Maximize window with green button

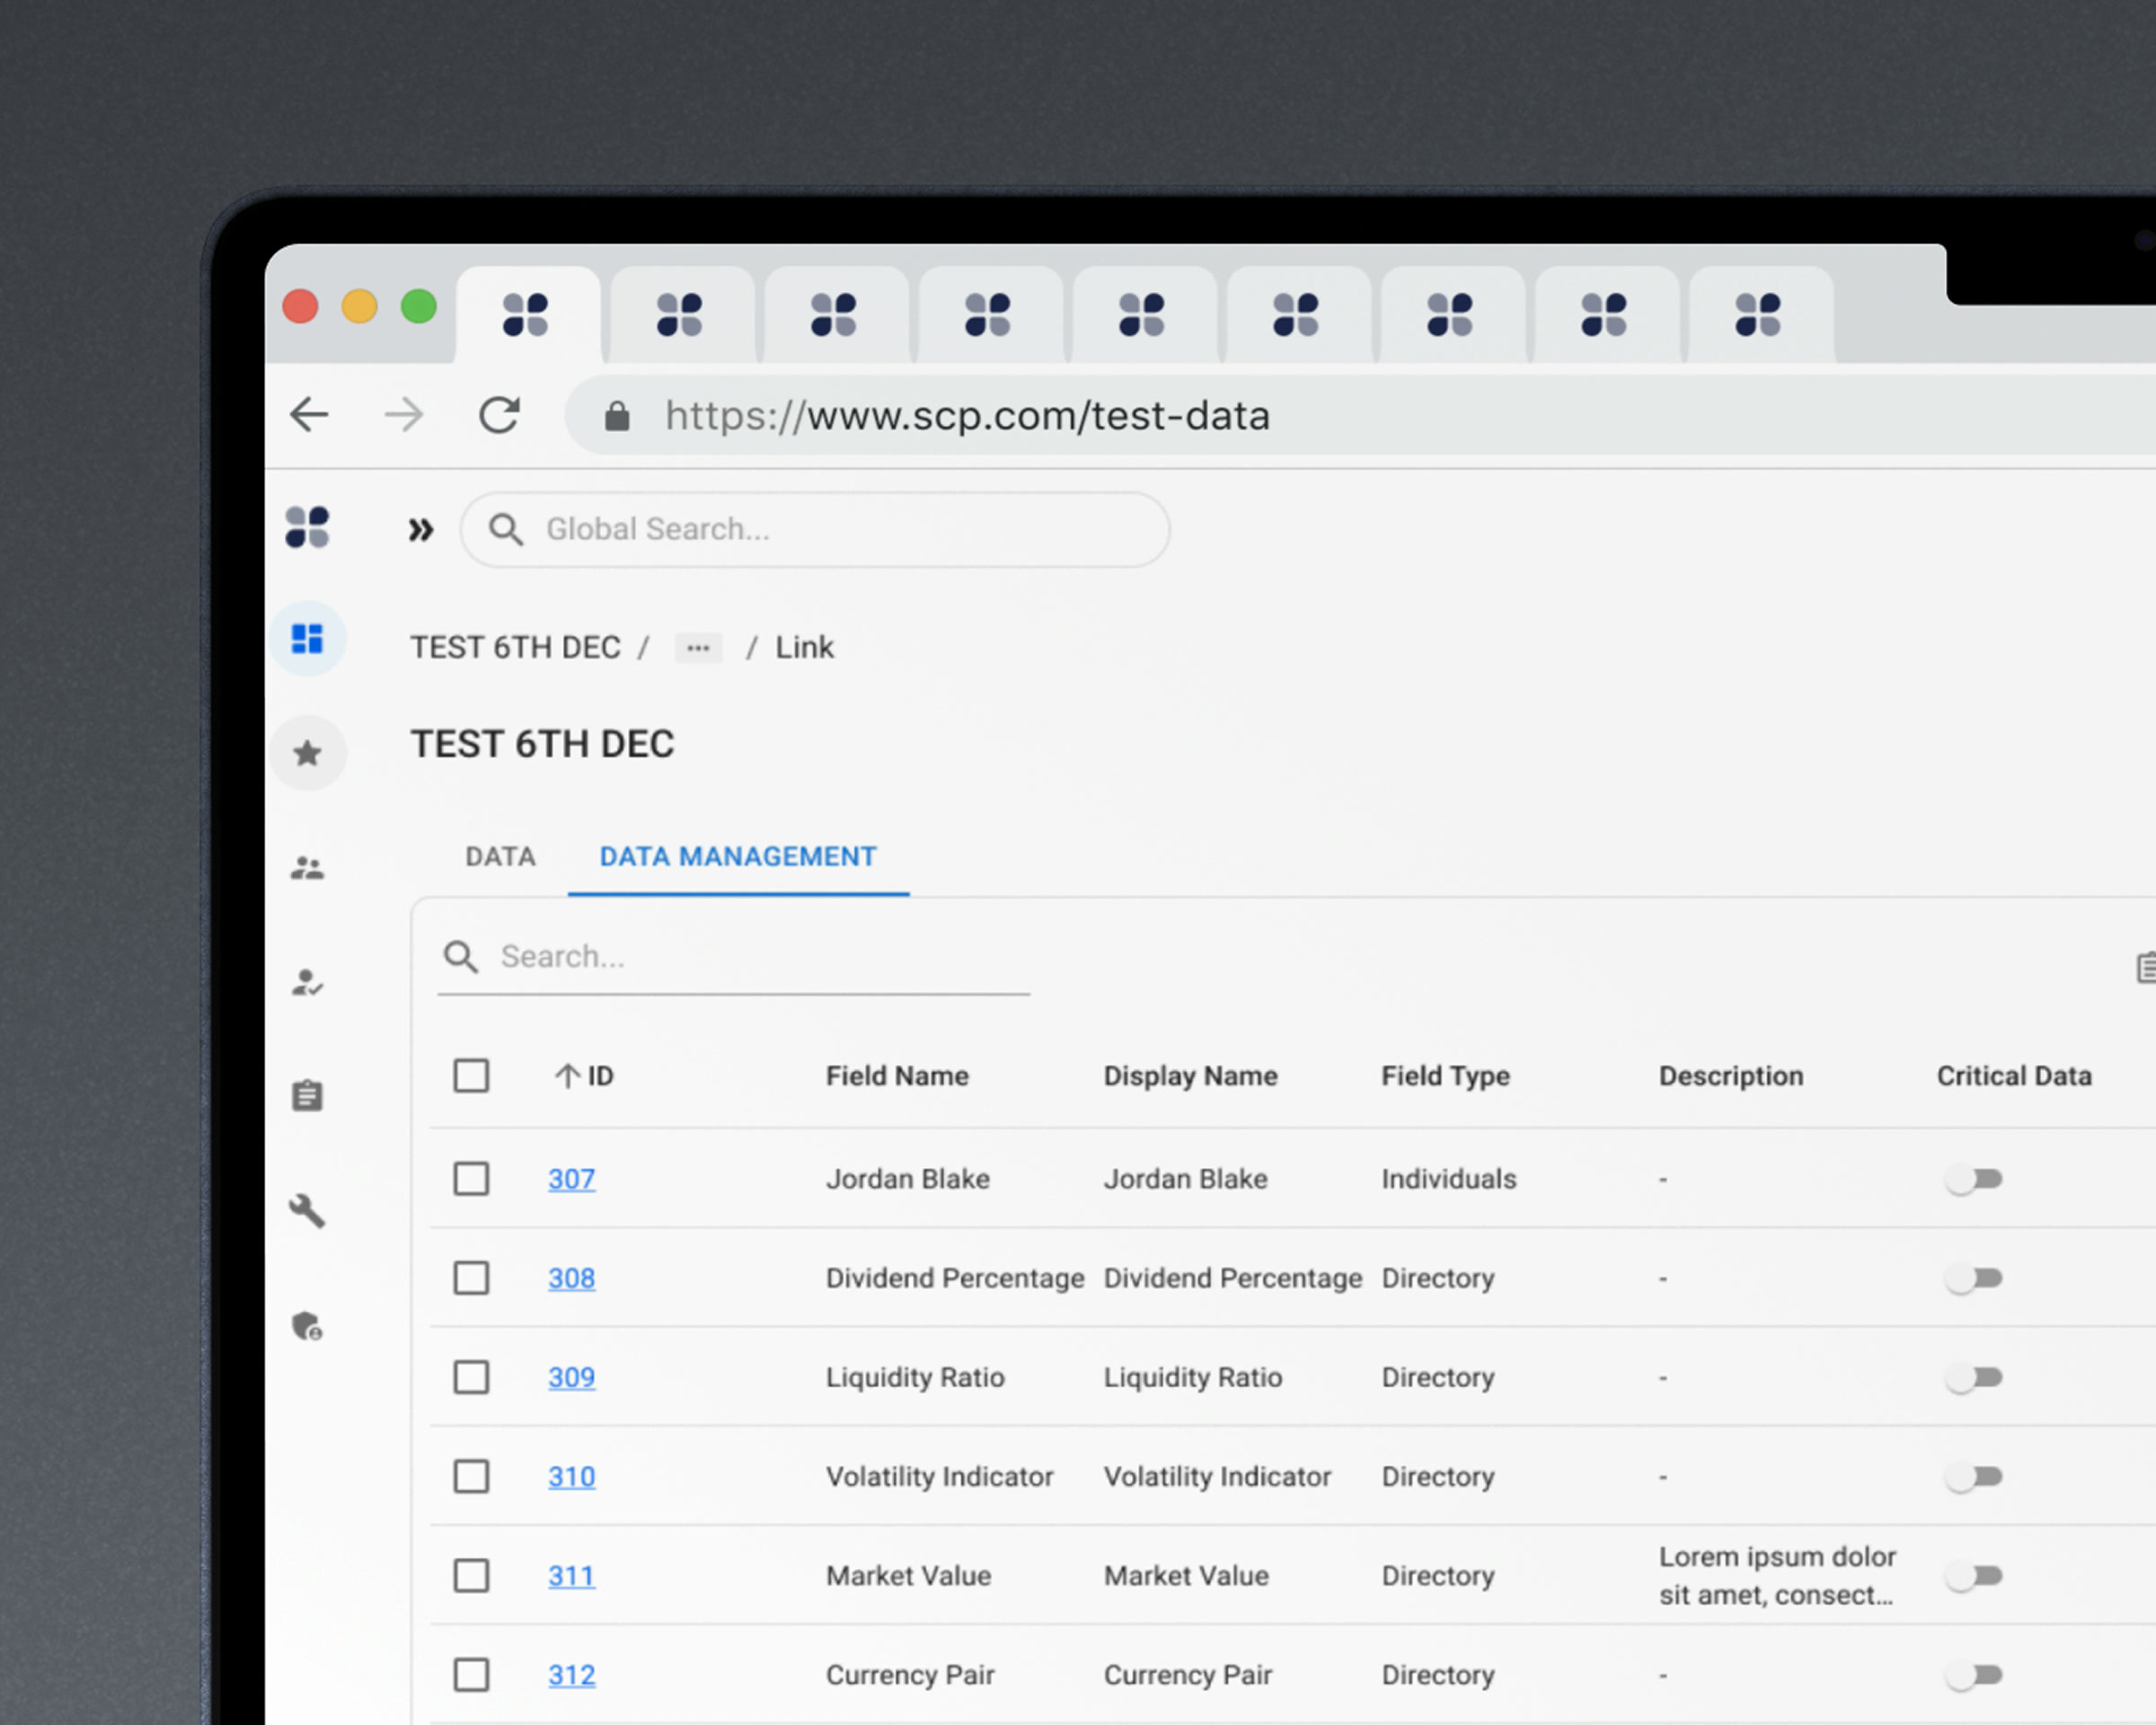pyautogui.click(x=419, y=306)
